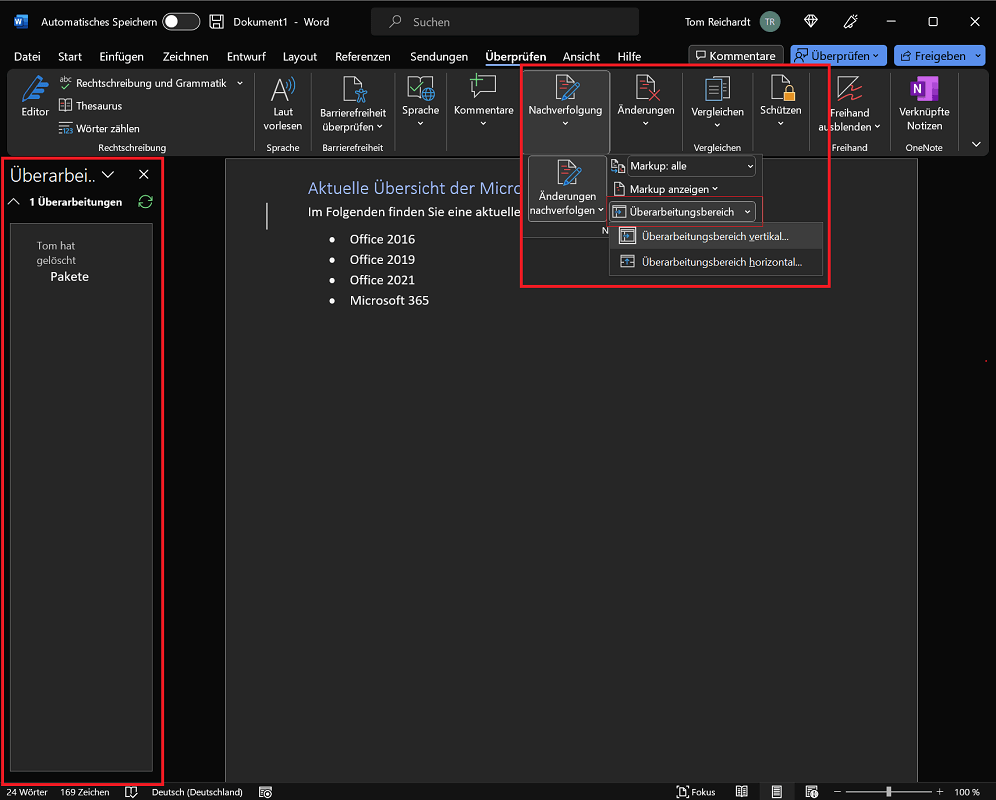Viewport: 996px width, 800px height.
Task: Open the Änderungen ribbon group
Action: click(x=646, y=102)
